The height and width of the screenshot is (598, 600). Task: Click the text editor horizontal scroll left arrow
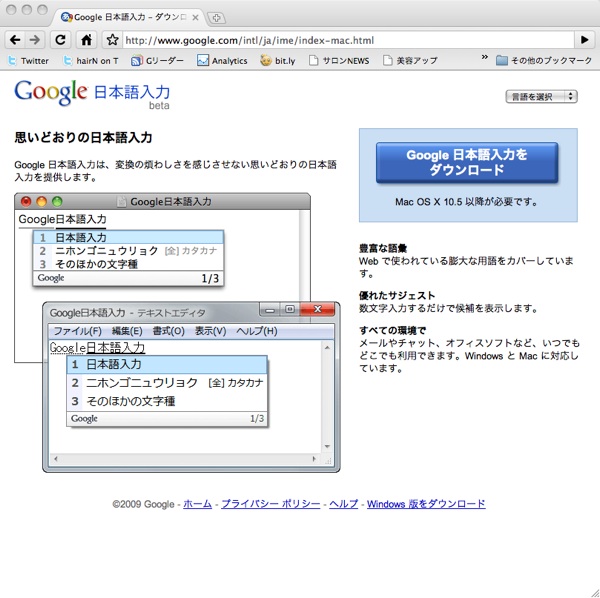56,459
